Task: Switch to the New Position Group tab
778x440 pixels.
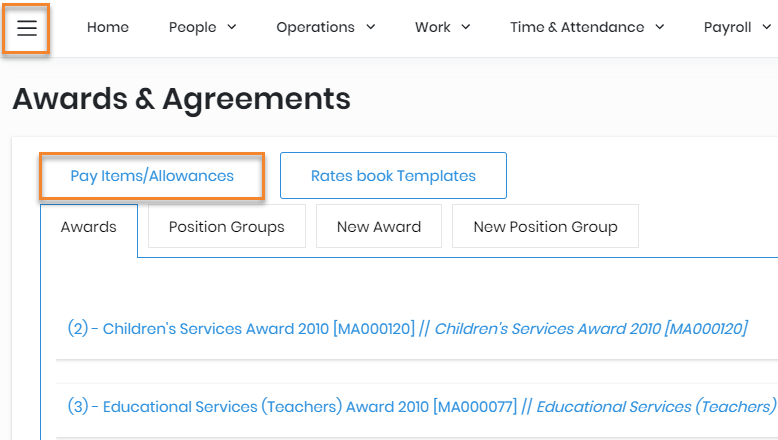Action: tap(545, 227)
